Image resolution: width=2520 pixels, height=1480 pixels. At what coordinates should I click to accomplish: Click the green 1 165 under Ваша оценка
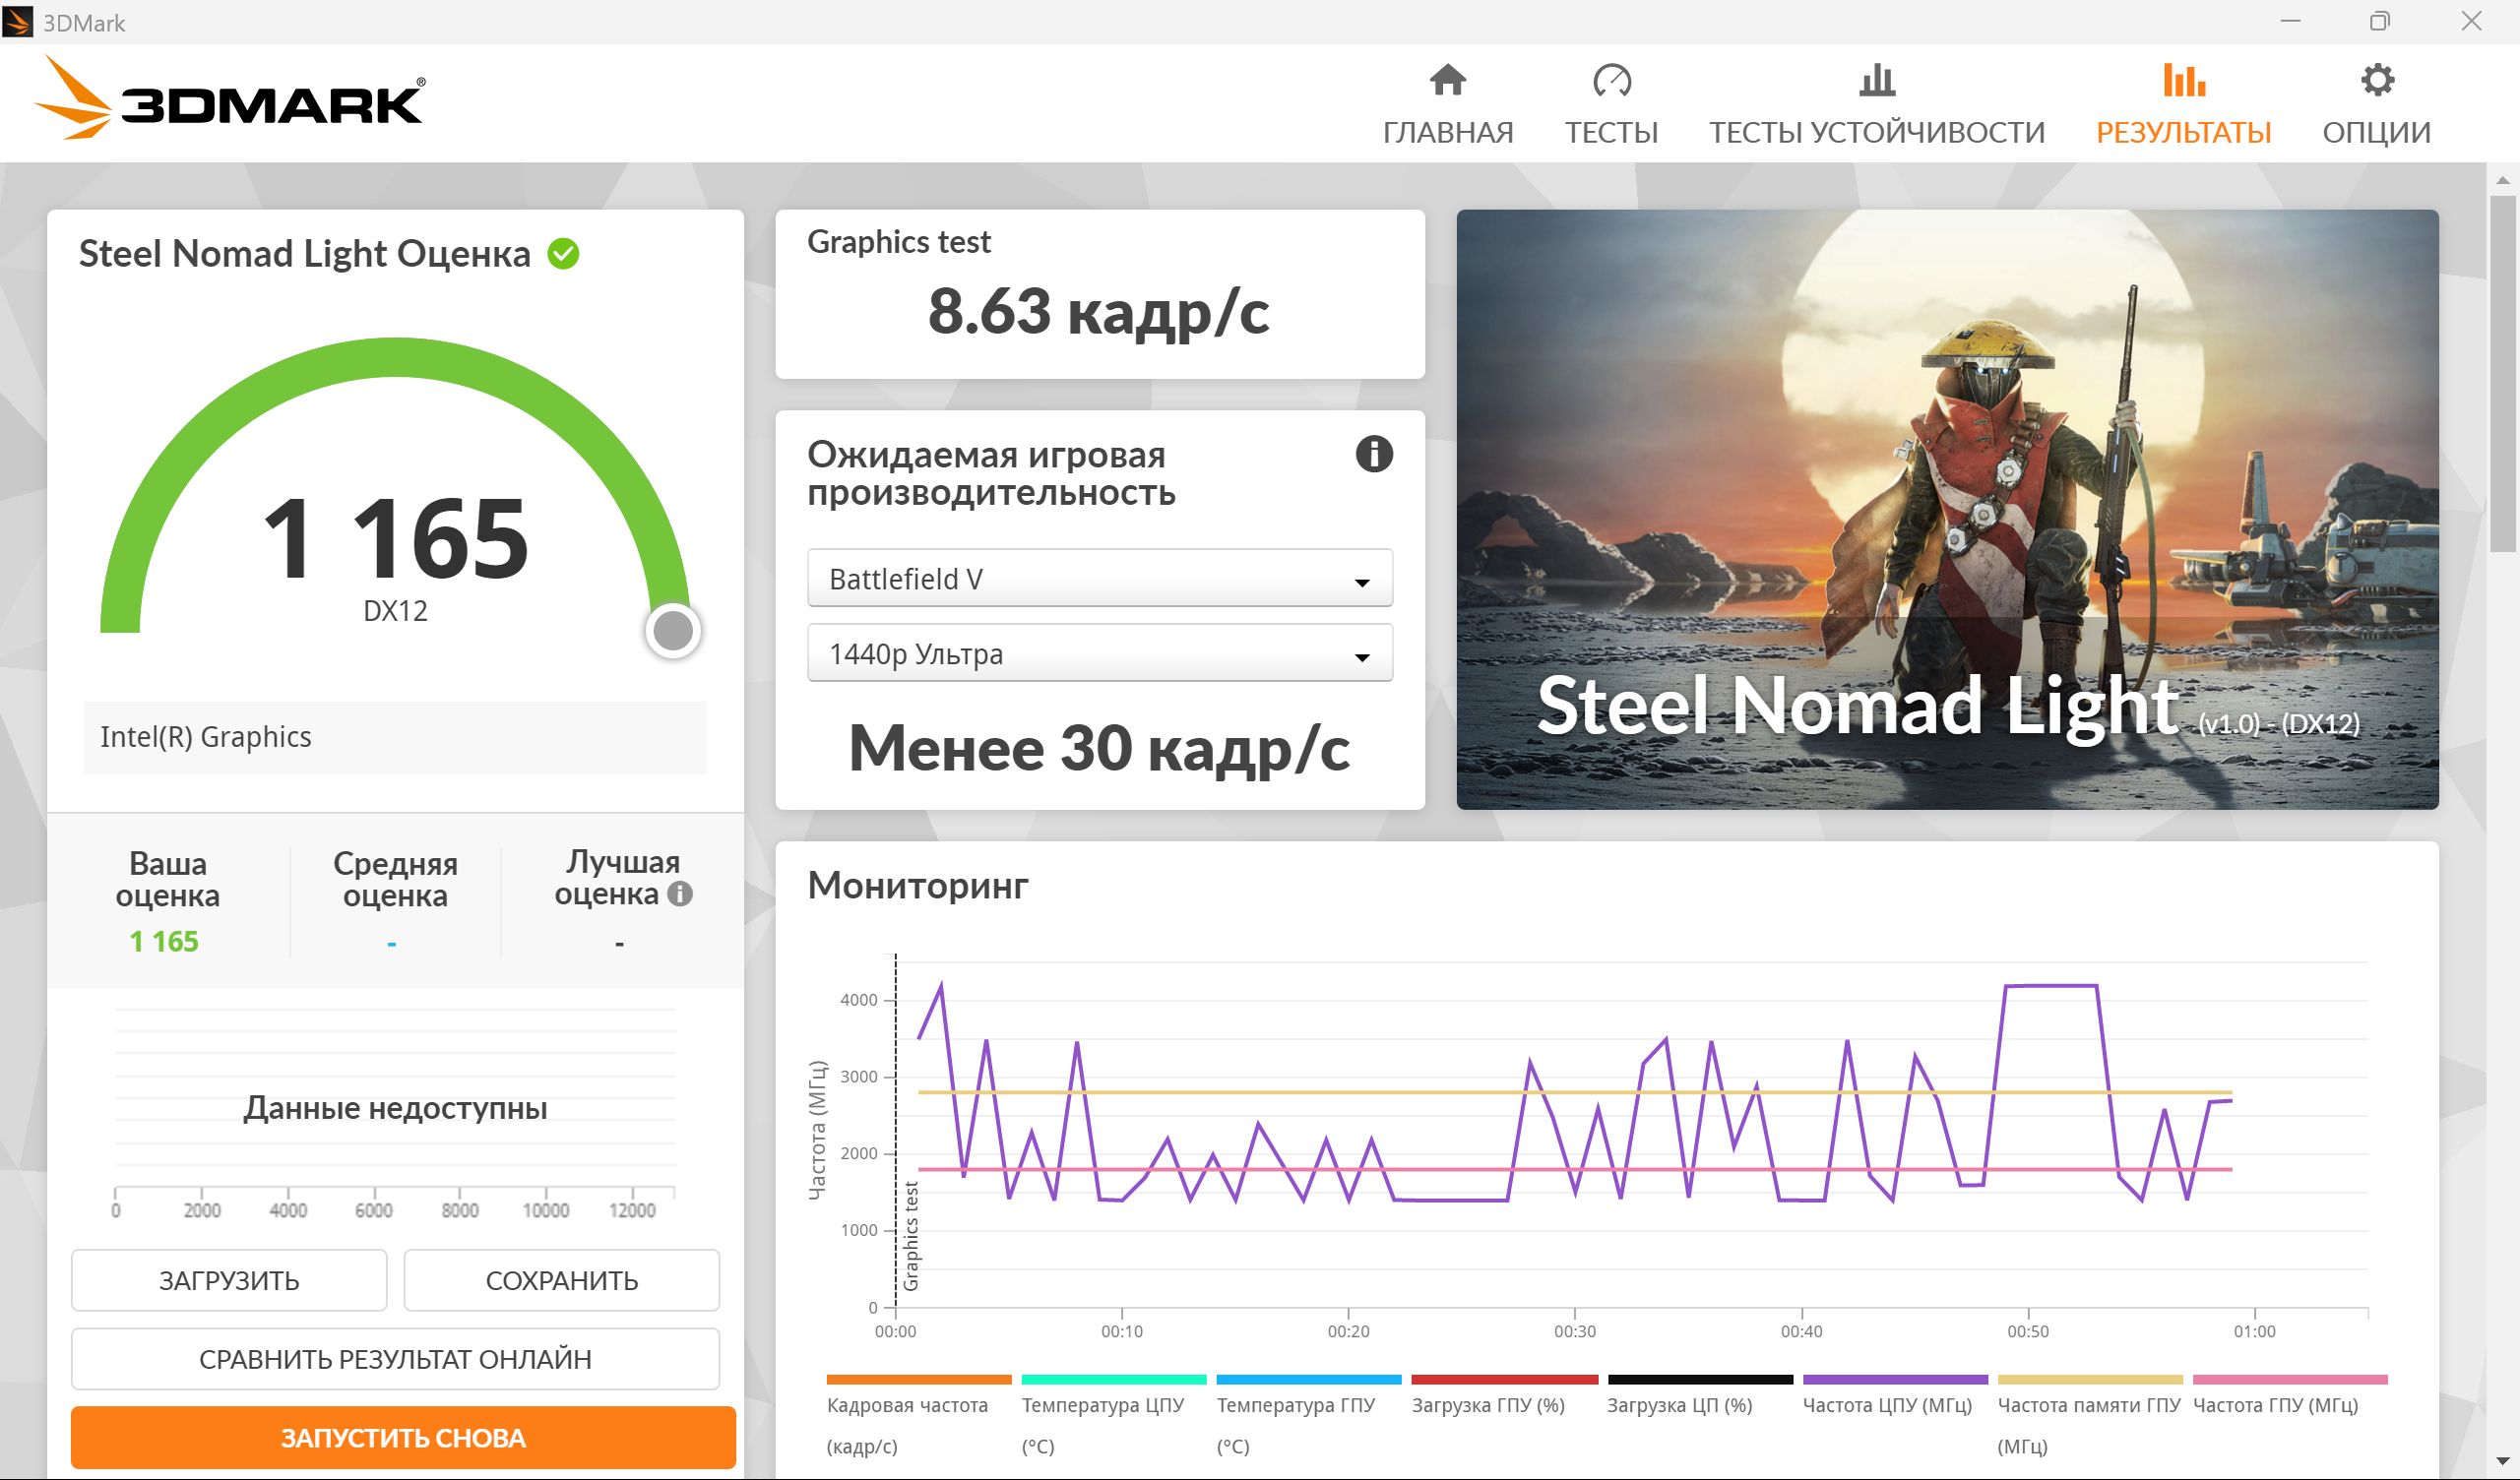[164, 941]
